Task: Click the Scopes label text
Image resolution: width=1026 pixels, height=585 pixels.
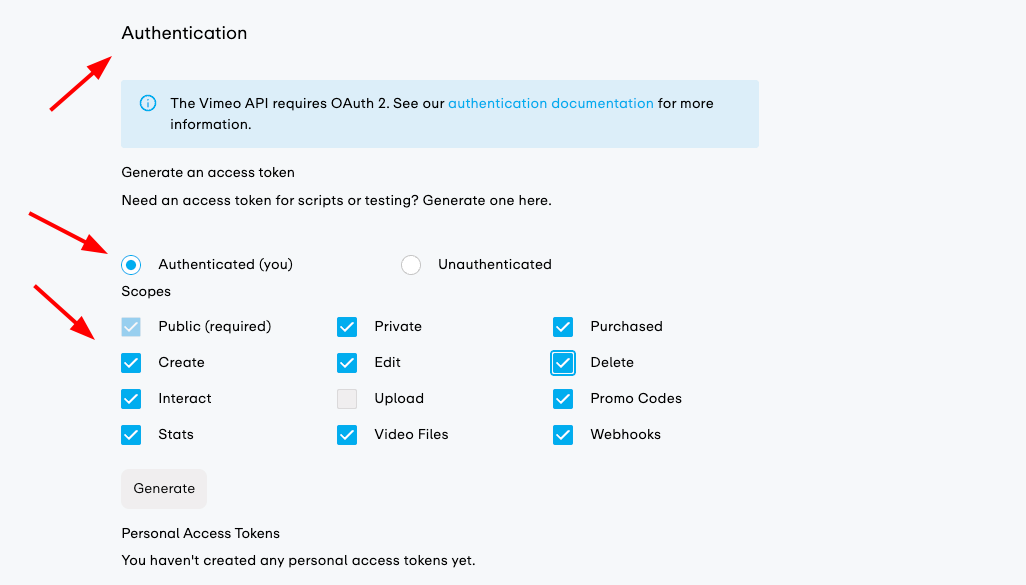Action: tap(146, 292)
